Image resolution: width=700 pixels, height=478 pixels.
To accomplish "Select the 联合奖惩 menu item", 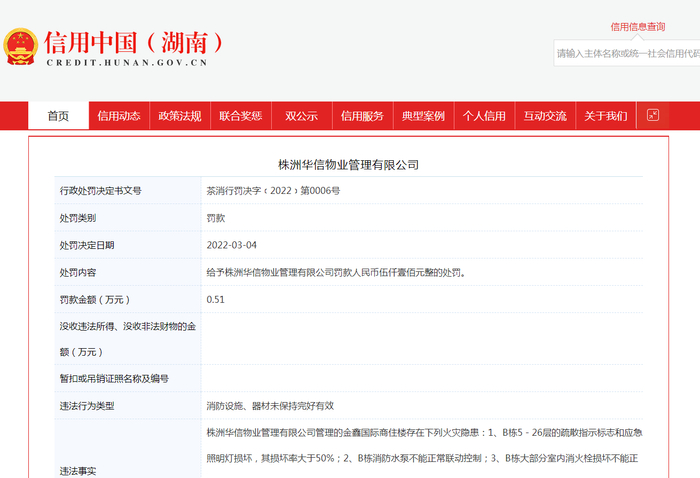I will point(241,116).
